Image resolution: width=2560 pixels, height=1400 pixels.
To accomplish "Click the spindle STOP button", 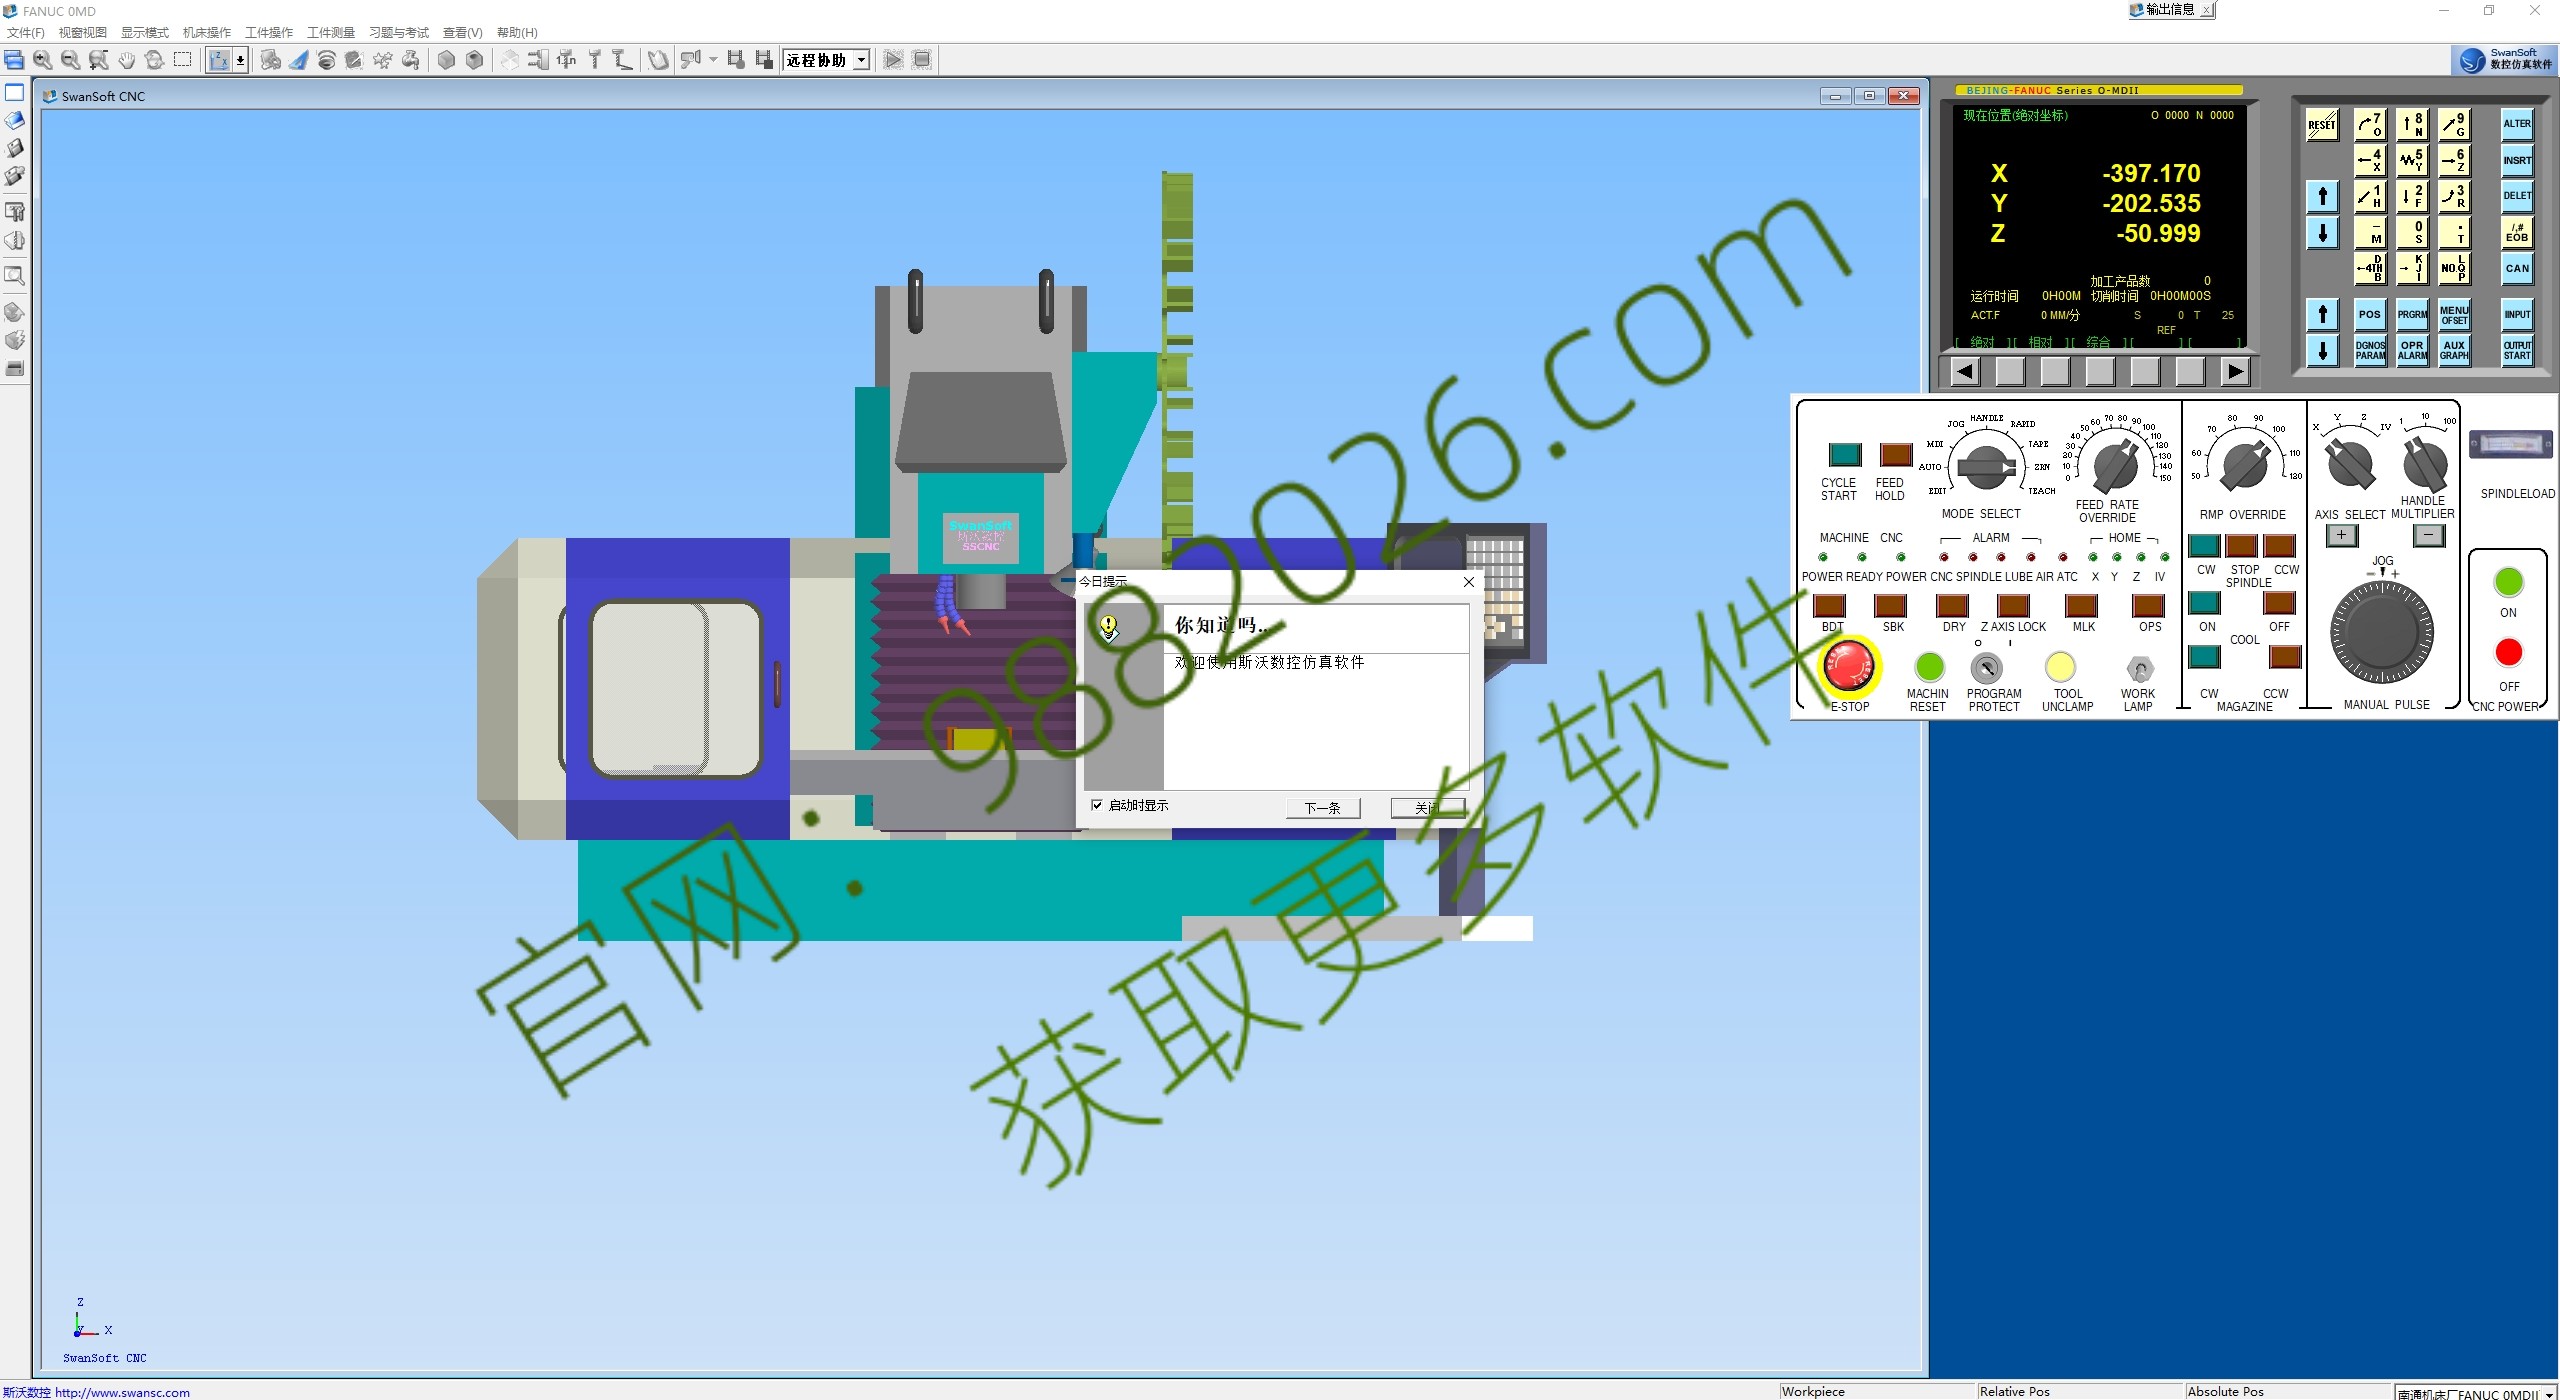I will pyautogui.click(x=2241, y=545).
